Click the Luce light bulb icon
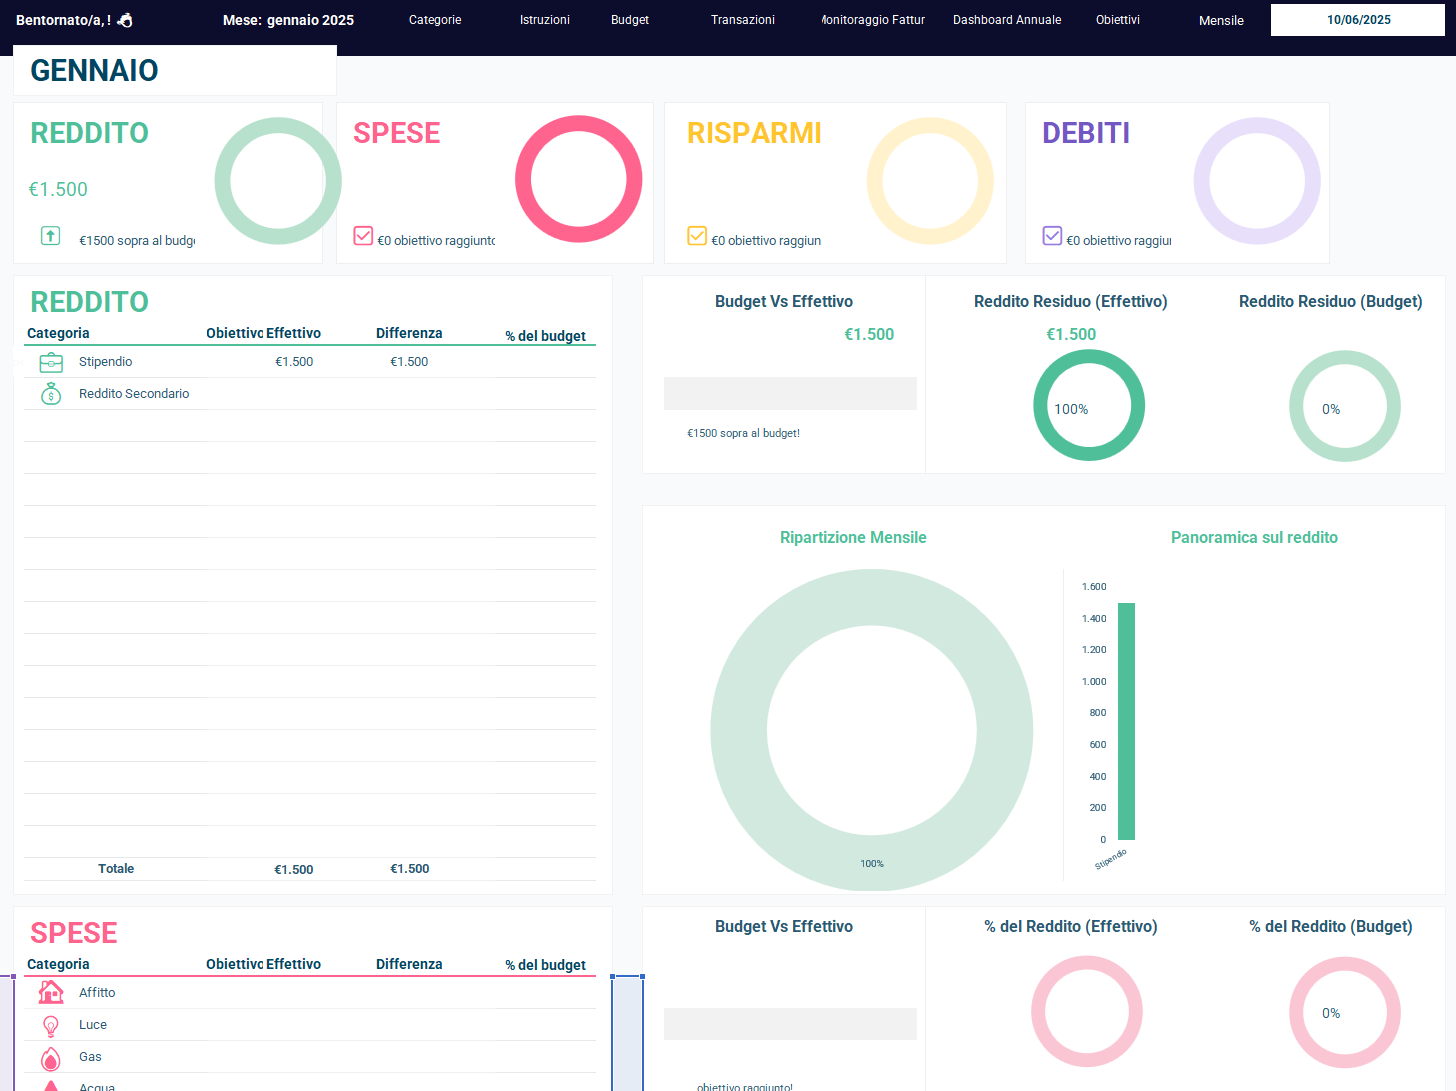This screenshot has height=1091, width=1456. click(51, 1025)
